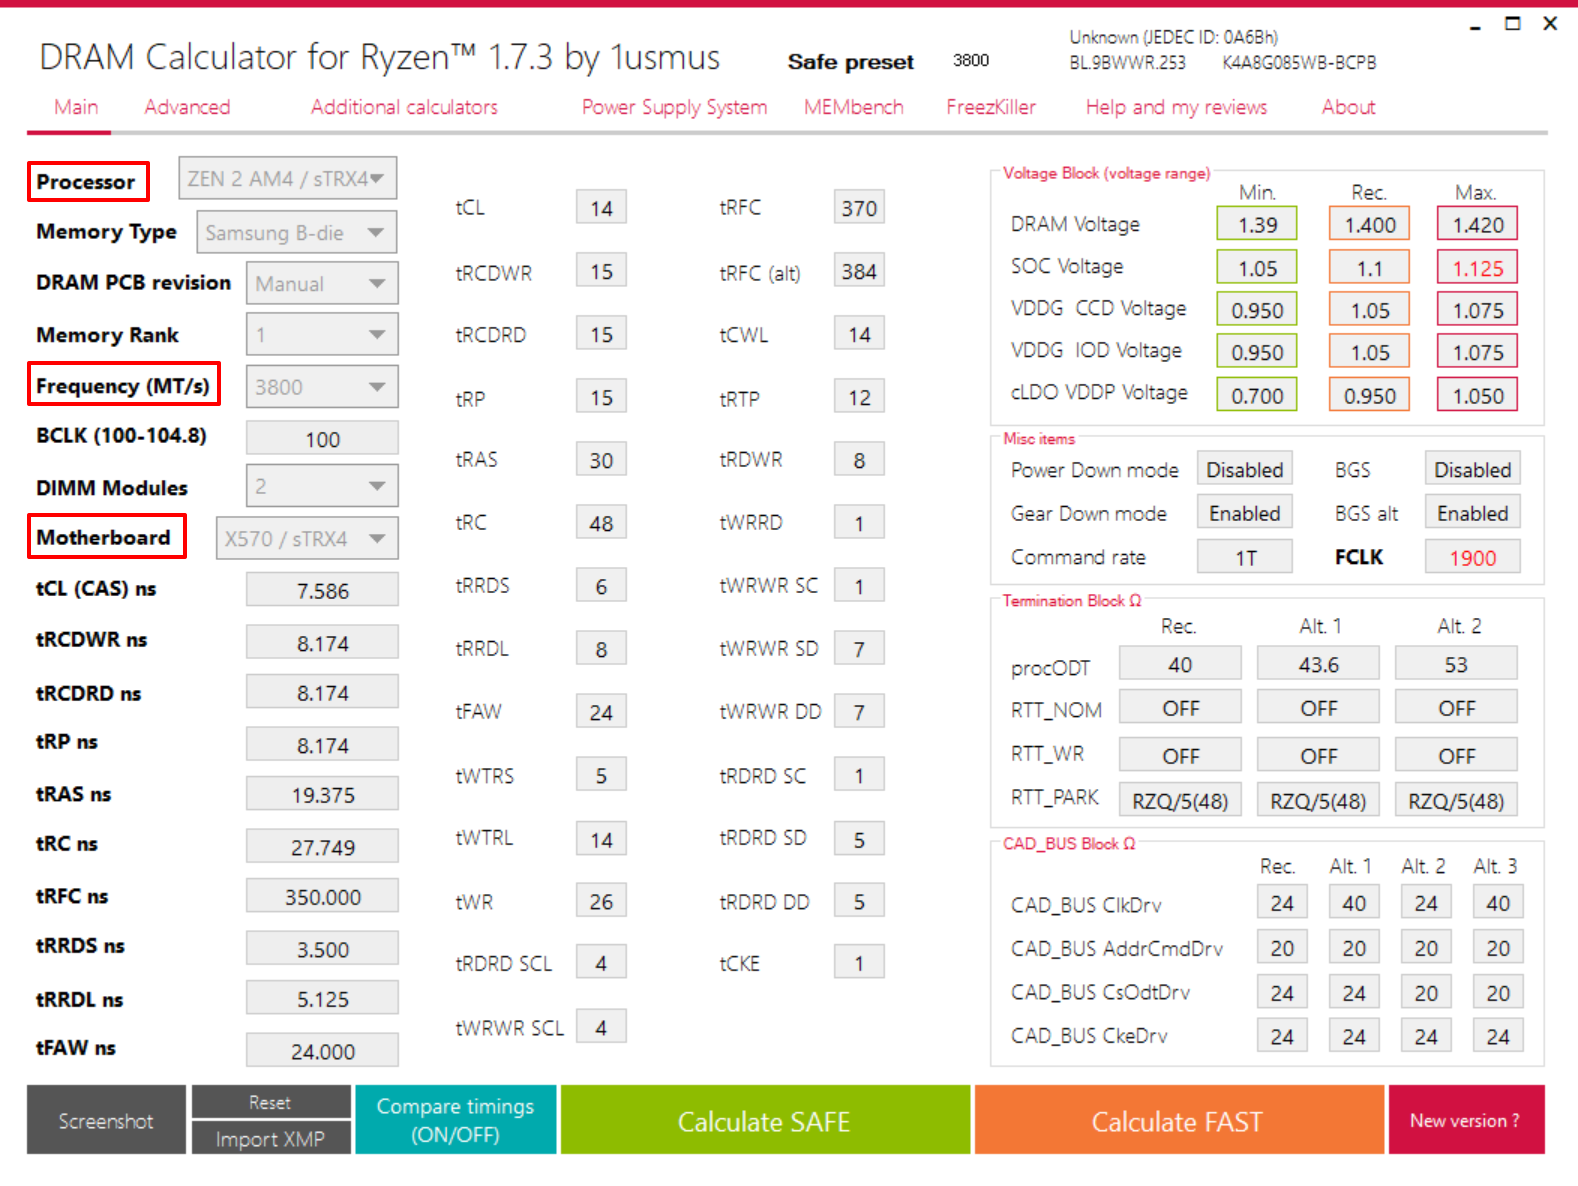
Task: Click the tRAS value 30
Action: 601,460
